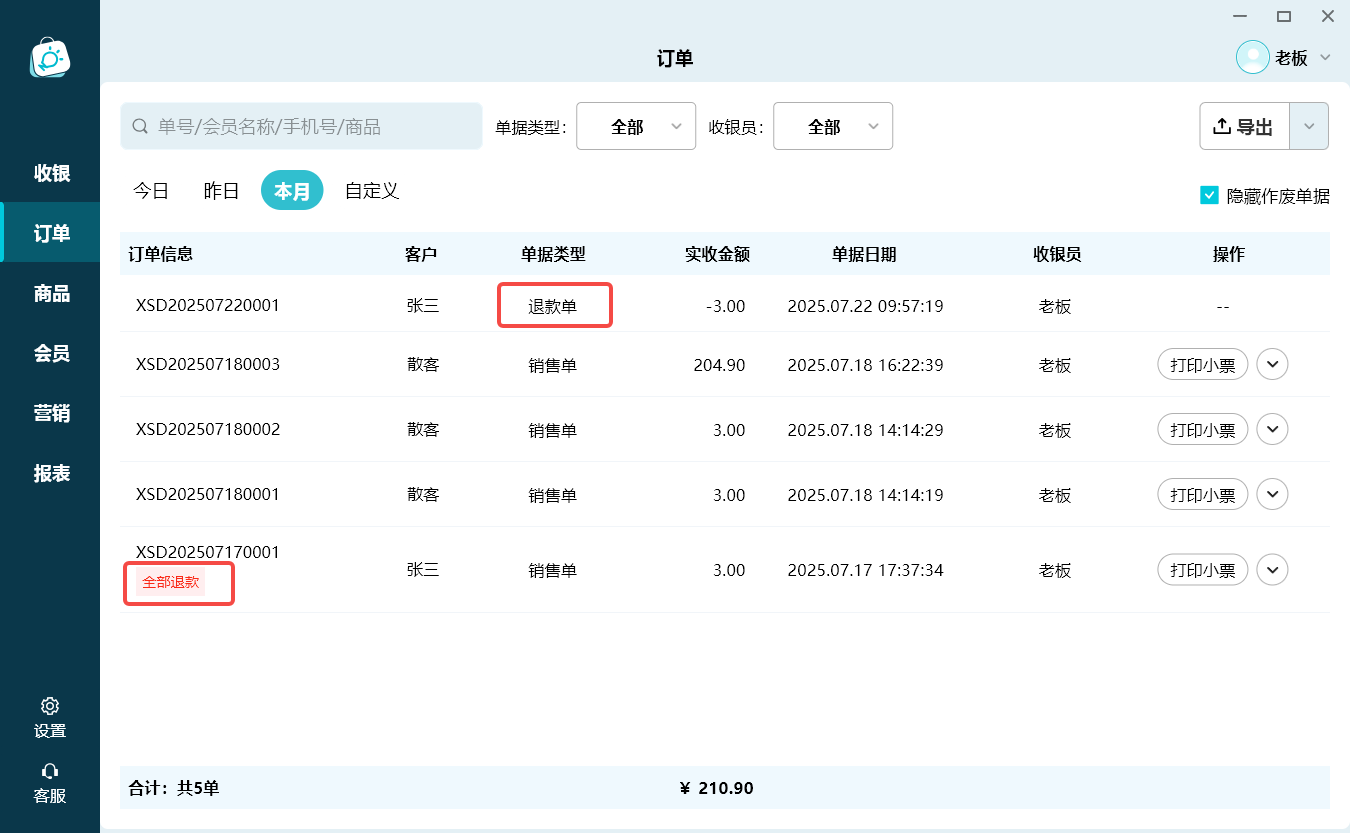The height and width of the screenshot is (833, 1350).
Task: Close the application window
Action: [1328, 16]
